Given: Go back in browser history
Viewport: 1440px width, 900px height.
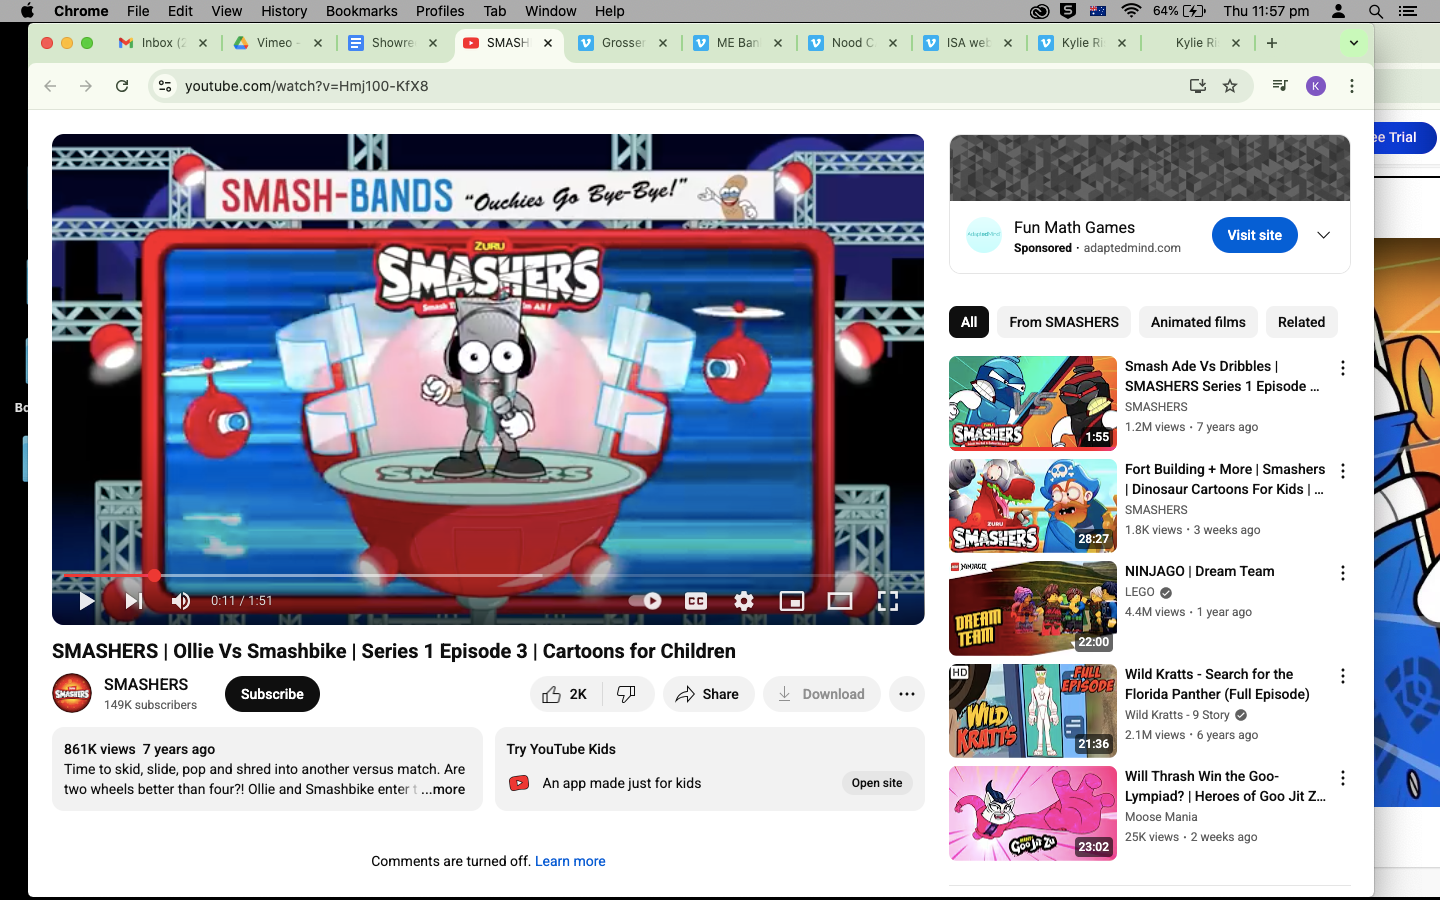Looking at the screenshot, I should click(x=50, y=86).
